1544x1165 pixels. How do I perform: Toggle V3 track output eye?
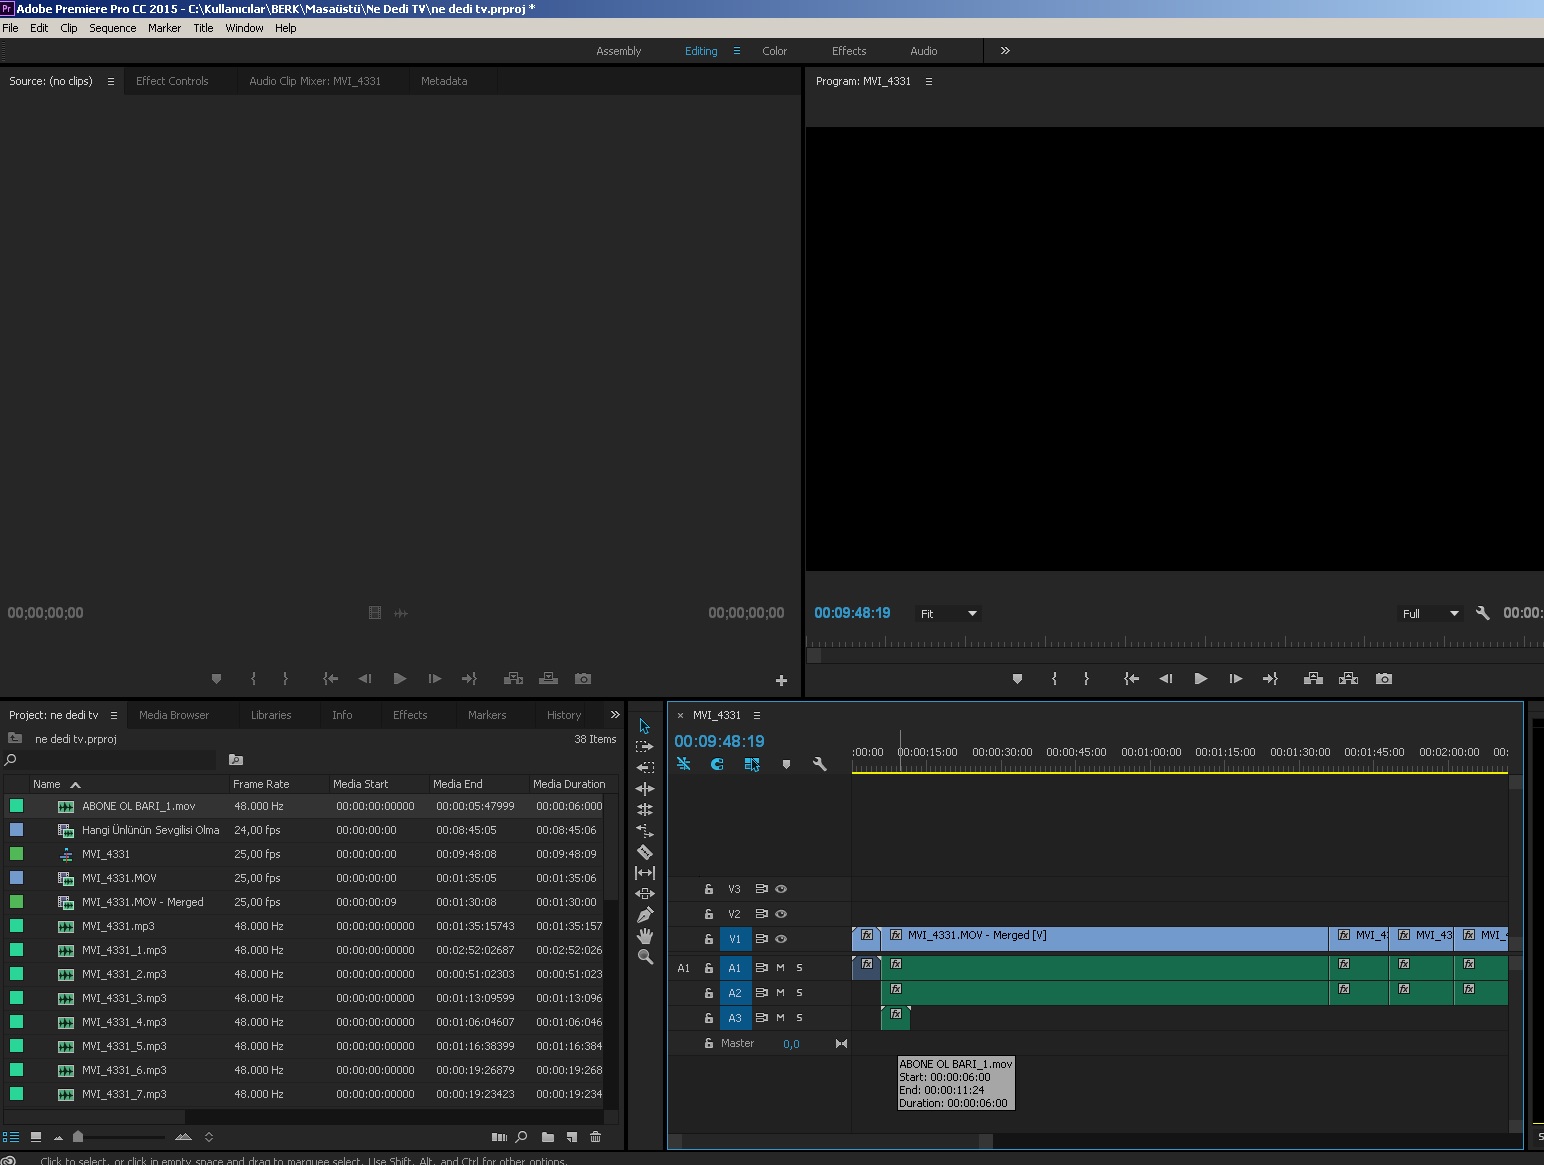tap(782, 889)
